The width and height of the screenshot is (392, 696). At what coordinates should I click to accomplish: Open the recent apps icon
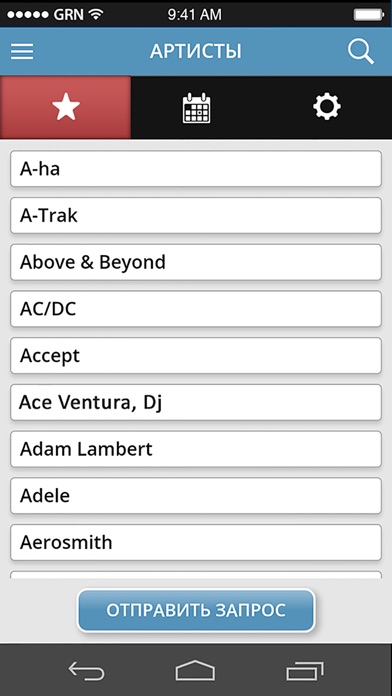[x=305, y=671]
